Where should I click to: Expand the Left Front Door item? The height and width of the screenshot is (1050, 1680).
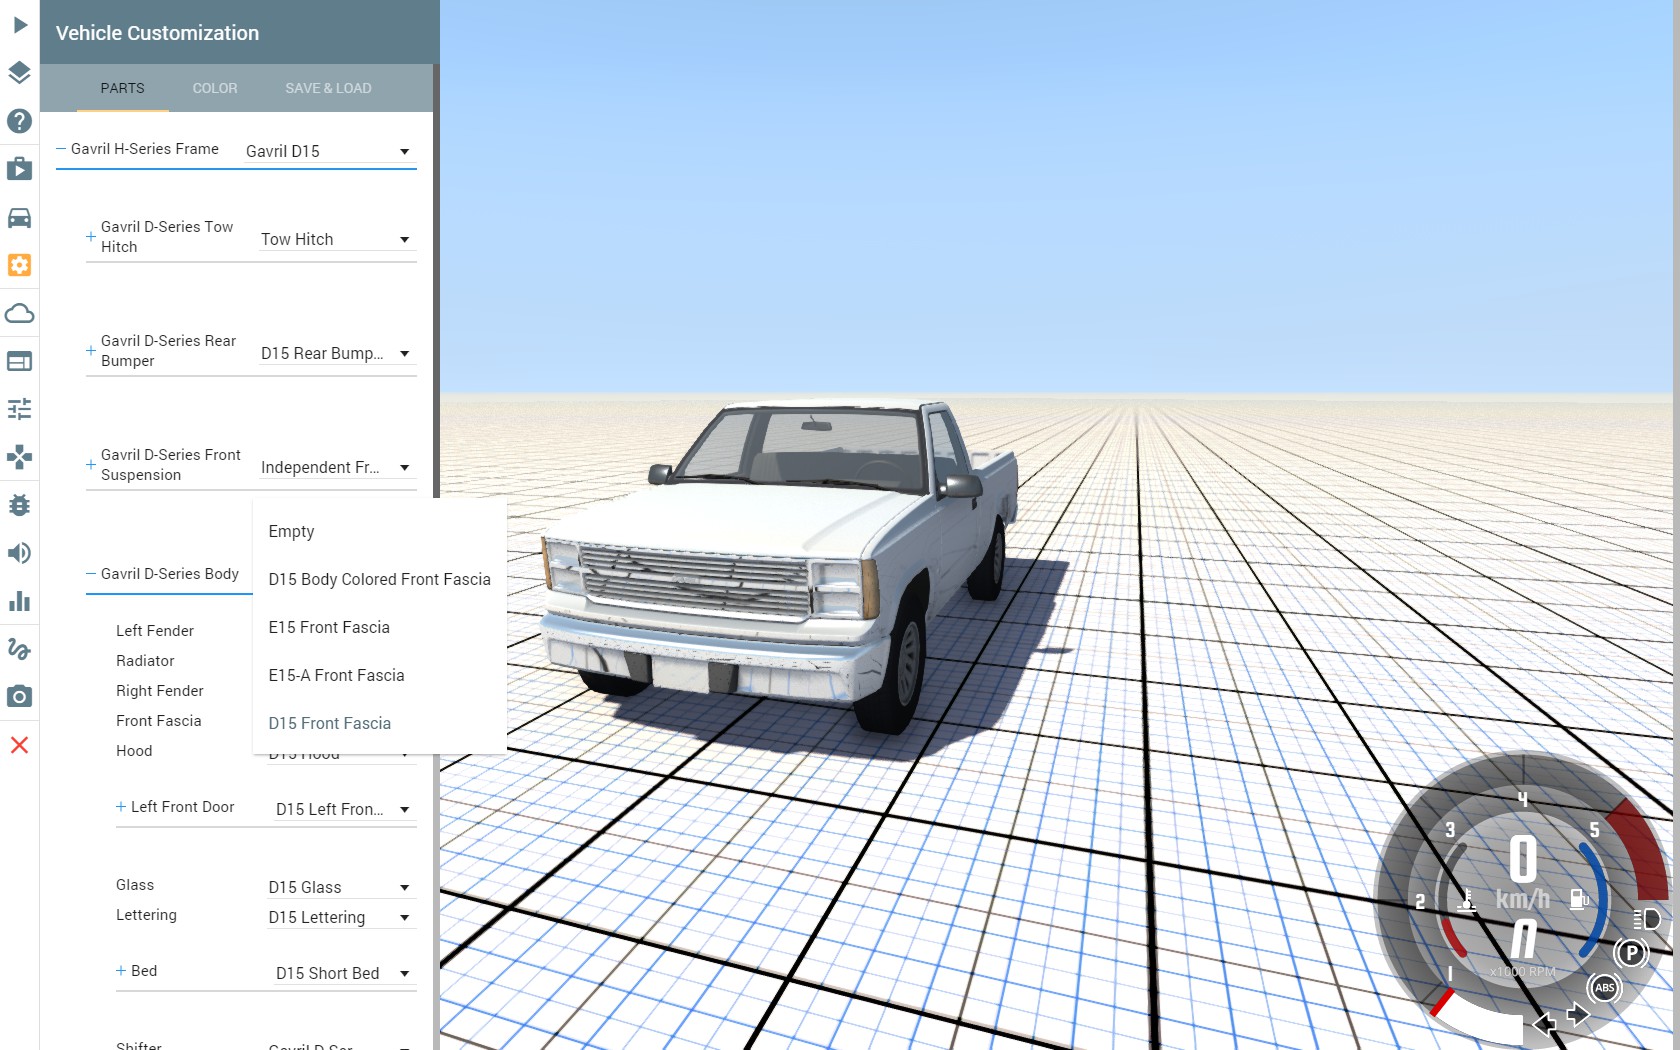121,807
